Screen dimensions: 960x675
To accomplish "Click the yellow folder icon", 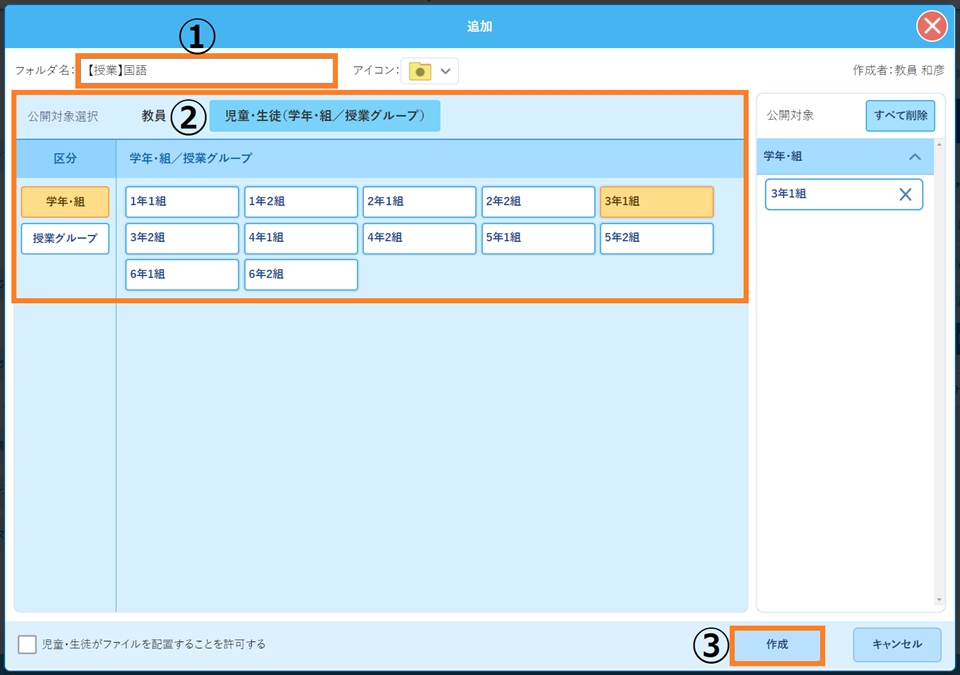I will coord(420,71).
